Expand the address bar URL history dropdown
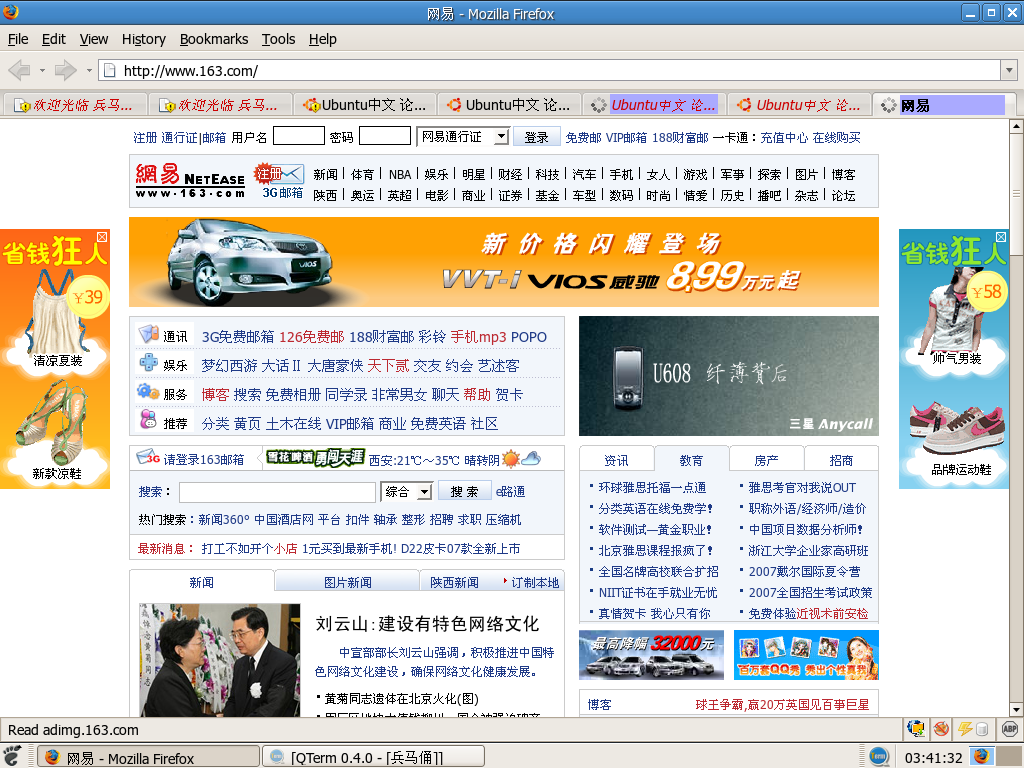The height and width of the screenshot is (768, 1024). (1010, 70)
